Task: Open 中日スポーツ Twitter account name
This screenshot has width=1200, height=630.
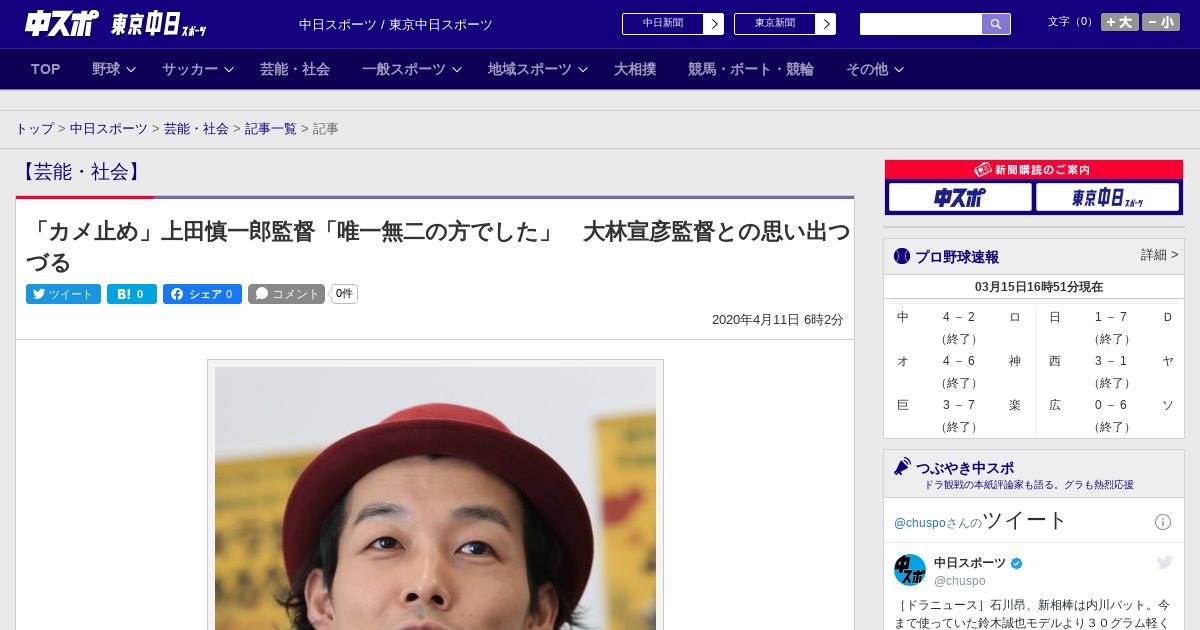Action: [970, 563]
